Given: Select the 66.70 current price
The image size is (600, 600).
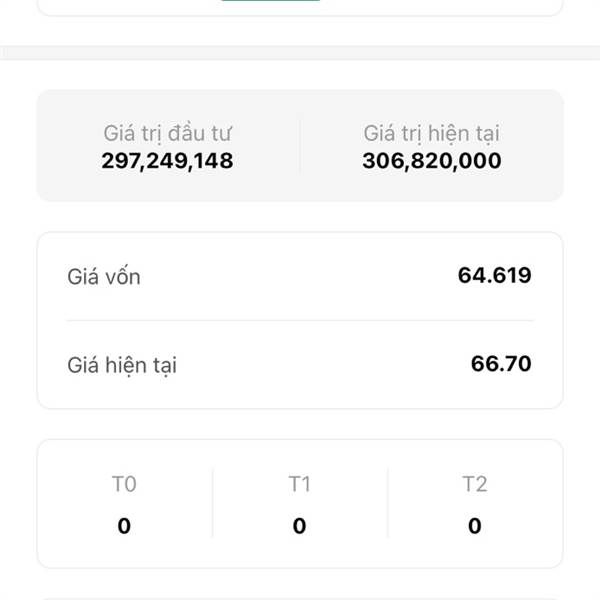Looking at the screenshot, I should pyautogui.click(x=501, y=364).
